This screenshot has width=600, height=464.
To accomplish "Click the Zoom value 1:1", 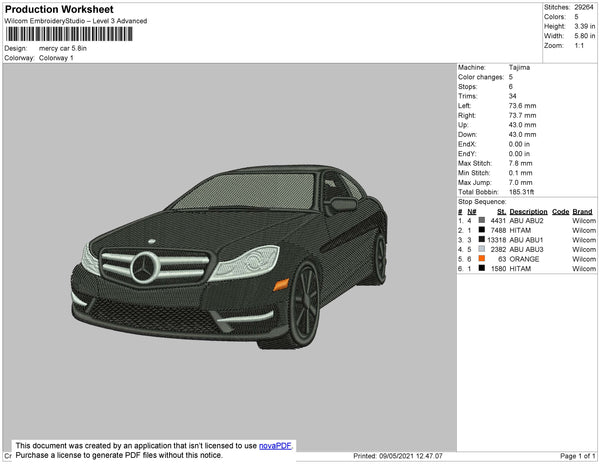I will (x=579, y=46).
